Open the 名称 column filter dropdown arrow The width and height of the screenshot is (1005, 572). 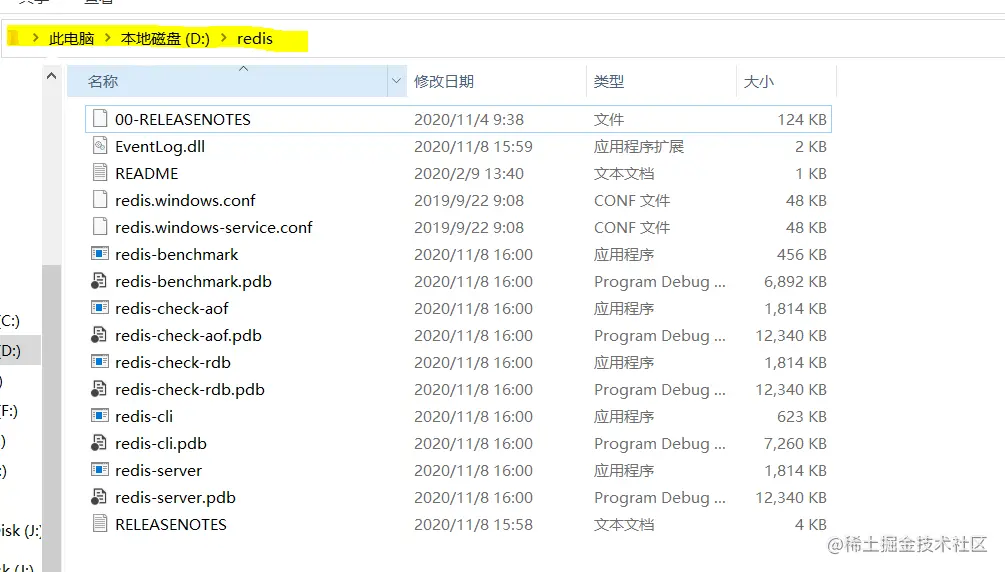tap(396, 81)
